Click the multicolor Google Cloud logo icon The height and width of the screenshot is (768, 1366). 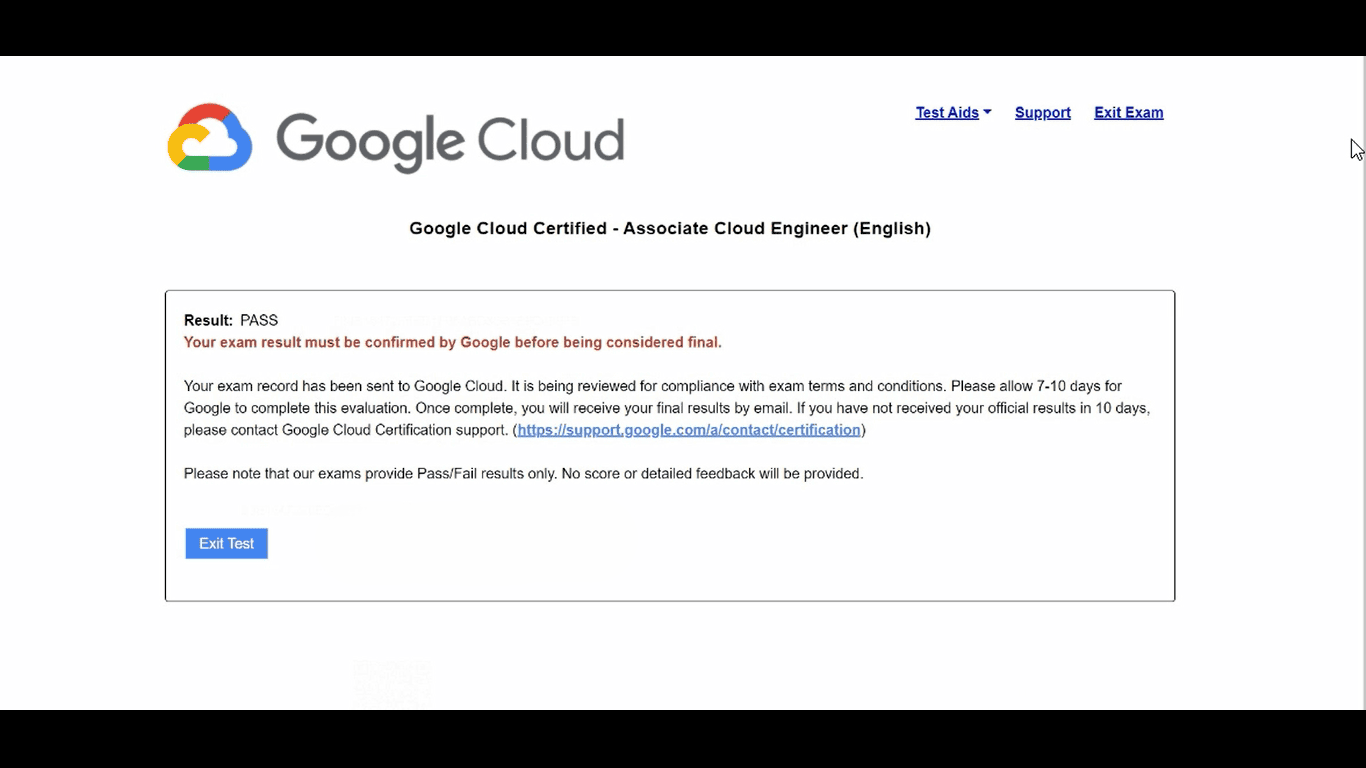pyautogui.click(x=209, y=137)
